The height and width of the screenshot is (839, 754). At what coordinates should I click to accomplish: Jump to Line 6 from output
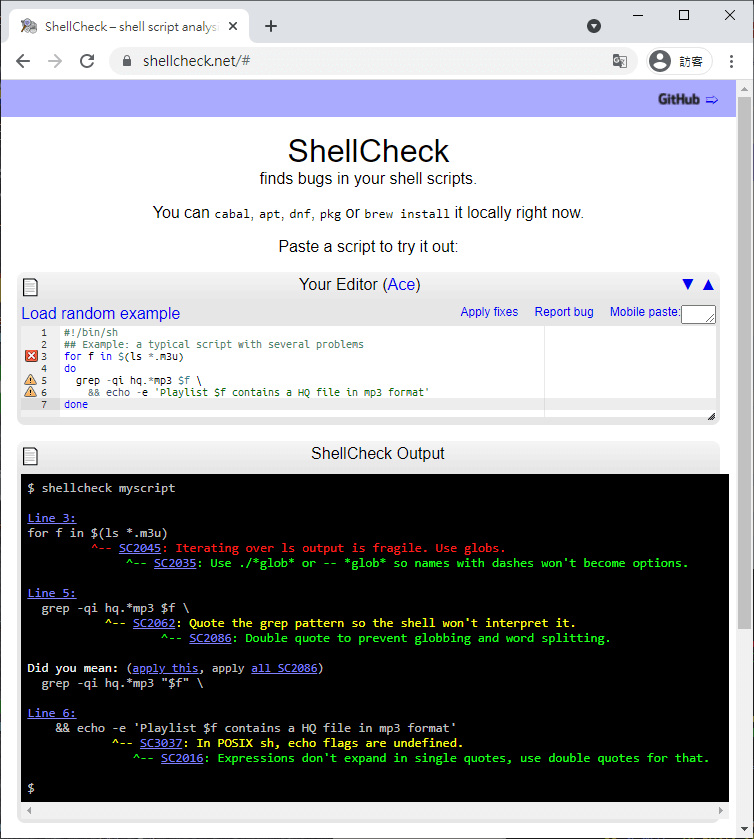52,713
